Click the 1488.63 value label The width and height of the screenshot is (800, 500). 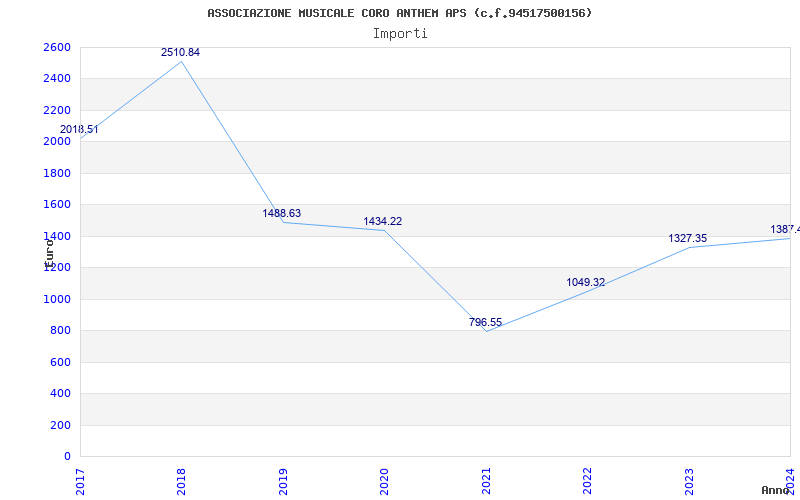(282, 213)
